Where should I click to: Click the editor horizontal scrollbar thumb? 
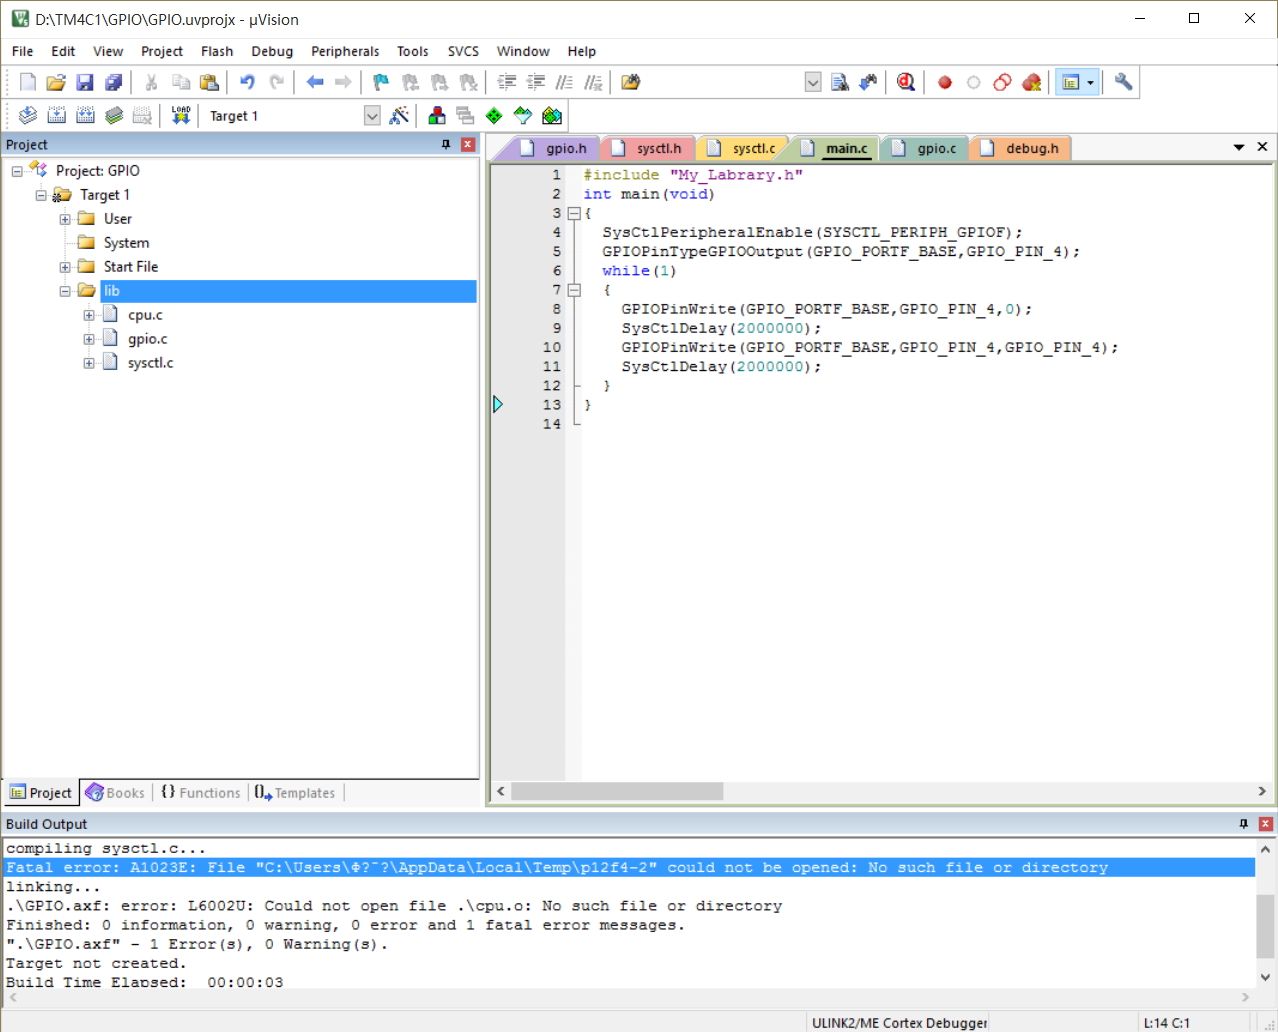(617, 791)
